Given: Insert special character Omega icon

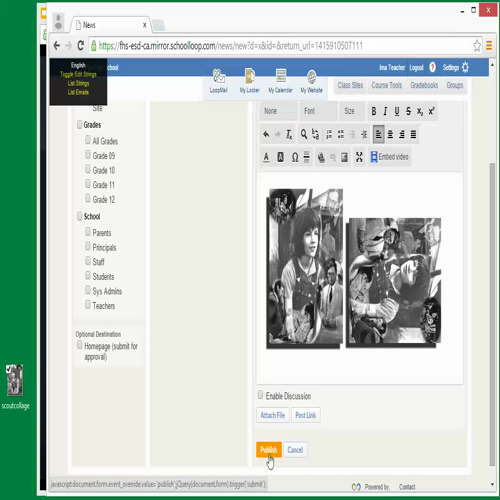Looking at the screenshot, I should (x=295, y=157).
